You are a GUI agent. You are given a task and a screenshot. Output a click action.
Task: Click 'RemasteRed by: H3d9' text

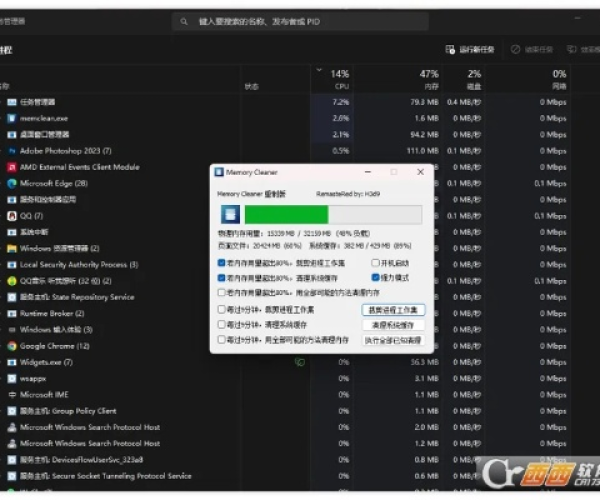point(348,194)
